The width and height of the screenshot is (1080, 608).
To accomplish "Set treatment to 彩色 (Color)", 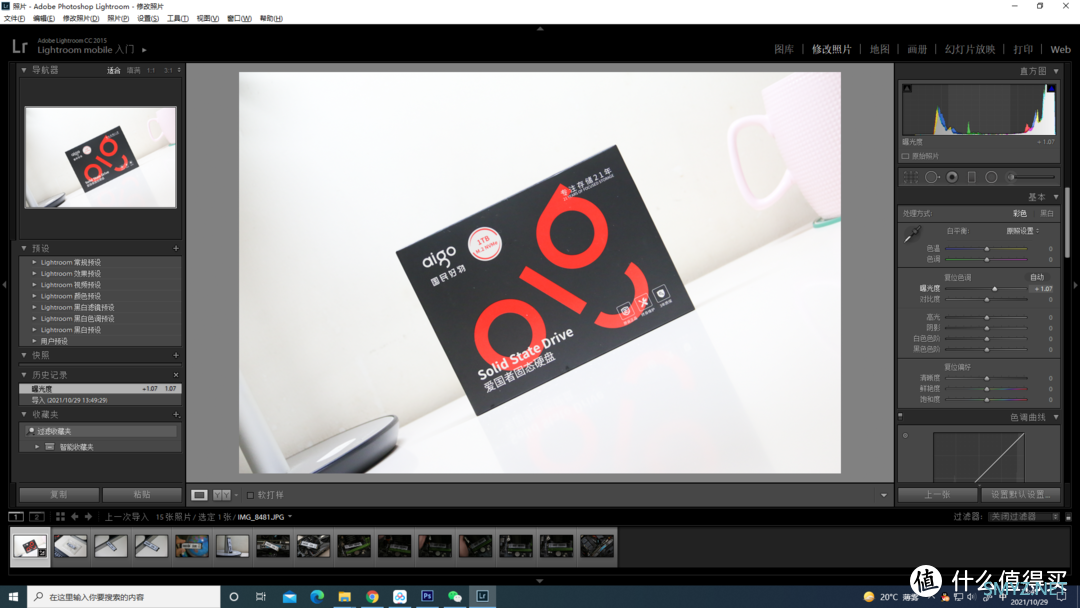I will point(1019,213).
